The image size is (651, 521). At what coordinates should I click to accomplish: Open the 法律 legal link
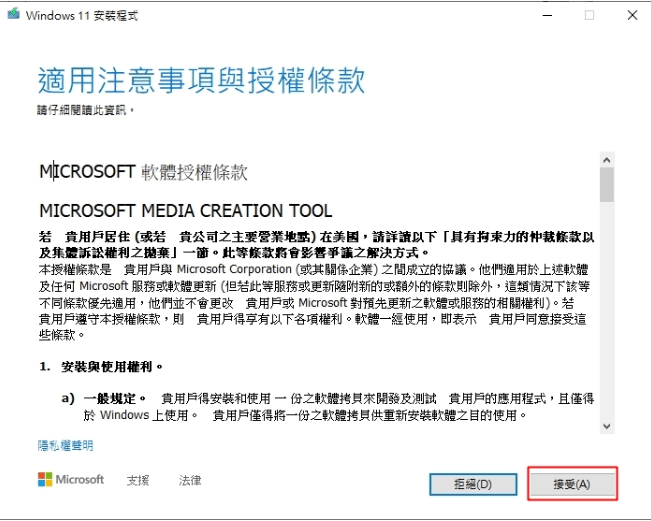pyautogui.click(x=190, y=480)
